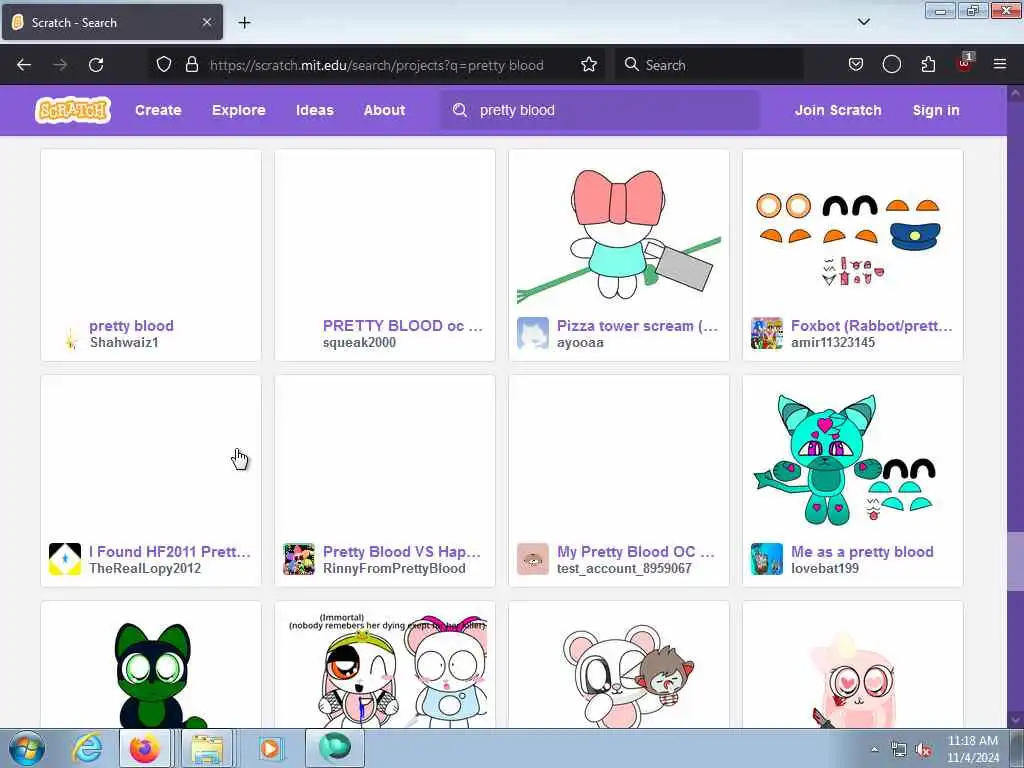The width and height of the screenshot is (1024, 768).
Task: Open 'I Found HF2011 Prett...' project link
Action: (170, 551)
